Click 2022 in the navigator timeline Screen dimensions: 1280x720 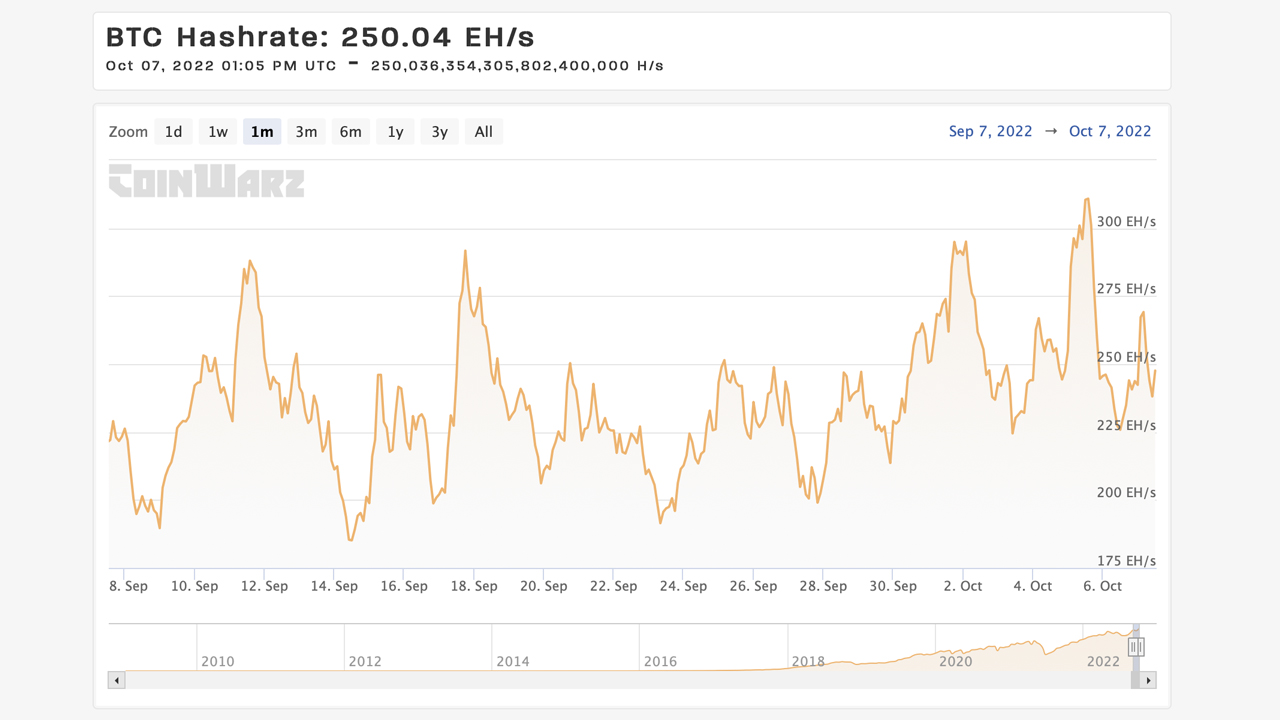1103,661
